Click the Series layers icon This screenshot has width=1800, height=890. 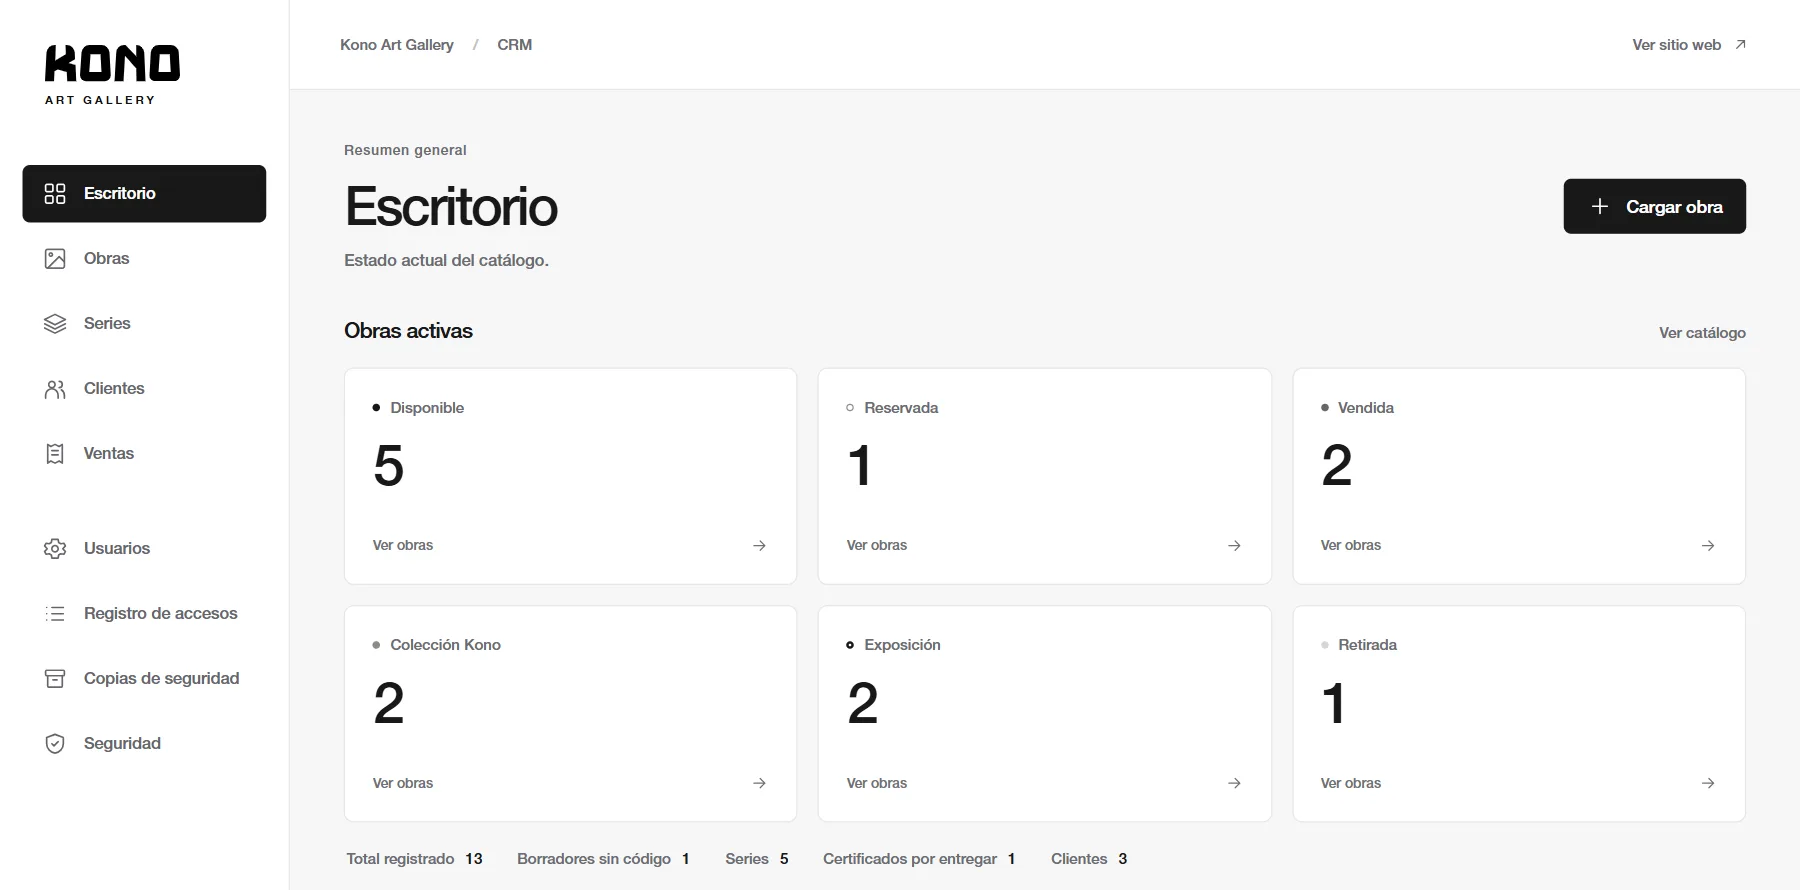click(55, 324)
